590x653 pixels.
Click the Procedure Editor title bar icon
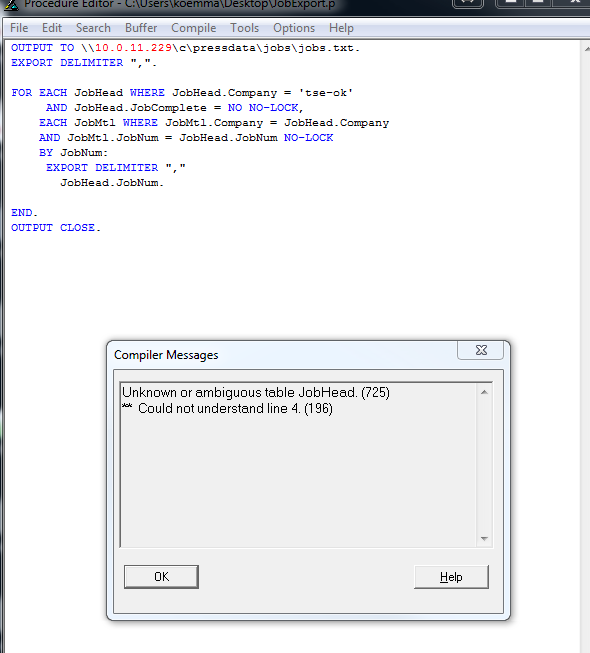tap(11, 4)
